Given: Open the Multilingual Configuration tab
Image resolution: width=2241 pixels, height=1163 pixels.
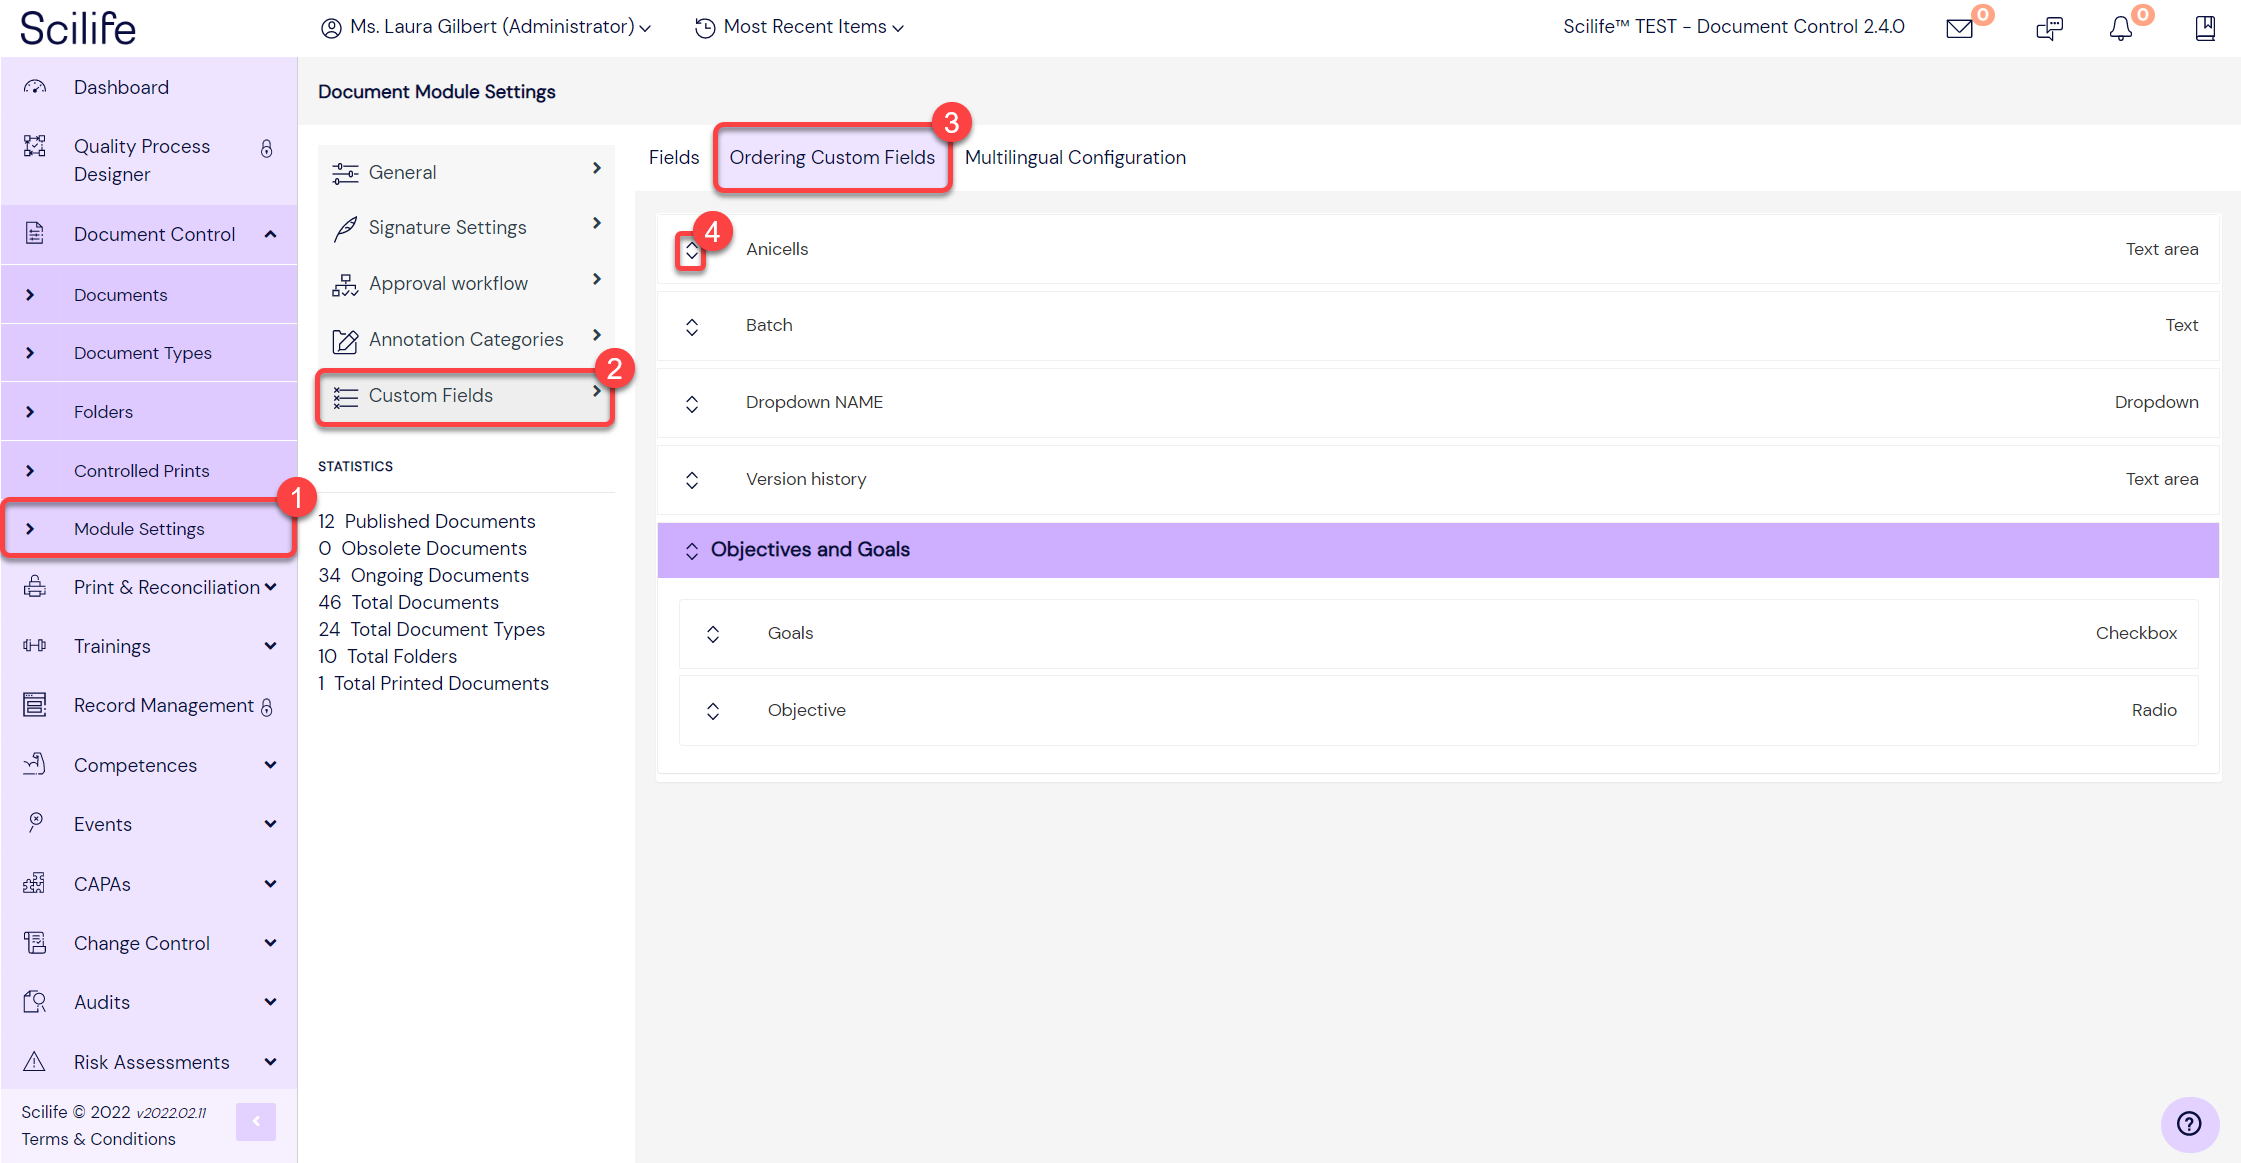Looking at the screenshot, I should click(1075, 157).
